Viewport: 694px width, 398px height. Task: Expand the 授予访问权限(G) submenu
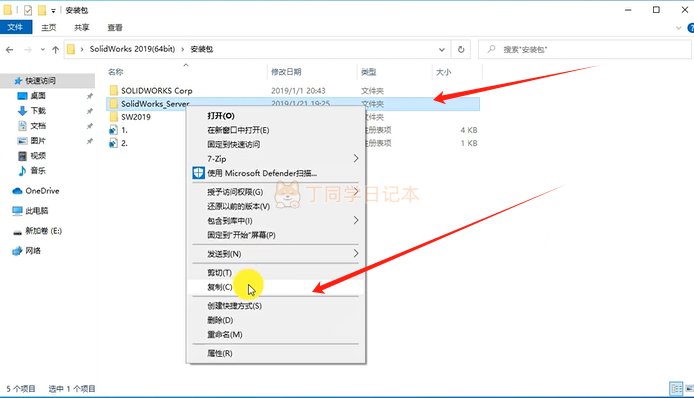coord(276,192)
